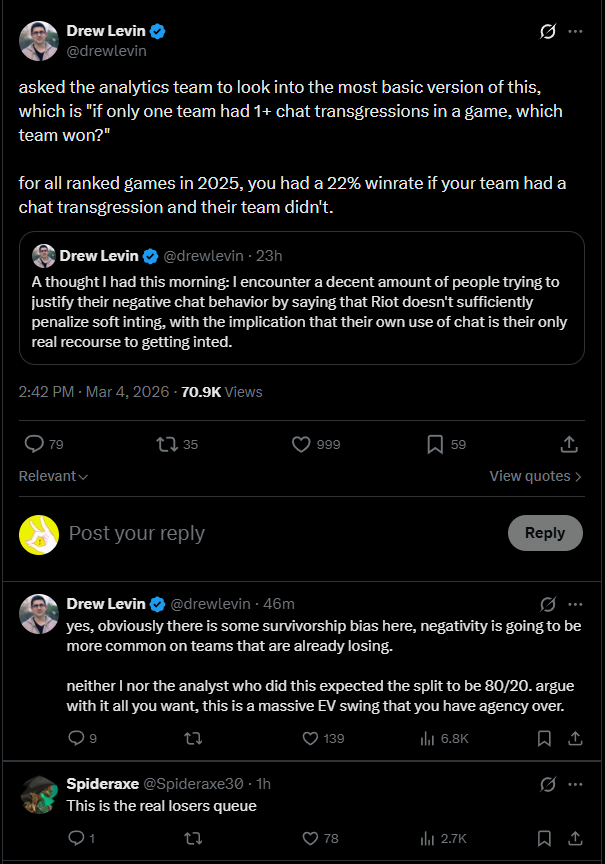Share Spideraxe's reply
This screenshot has width=605, height=864.
(575, 837)
